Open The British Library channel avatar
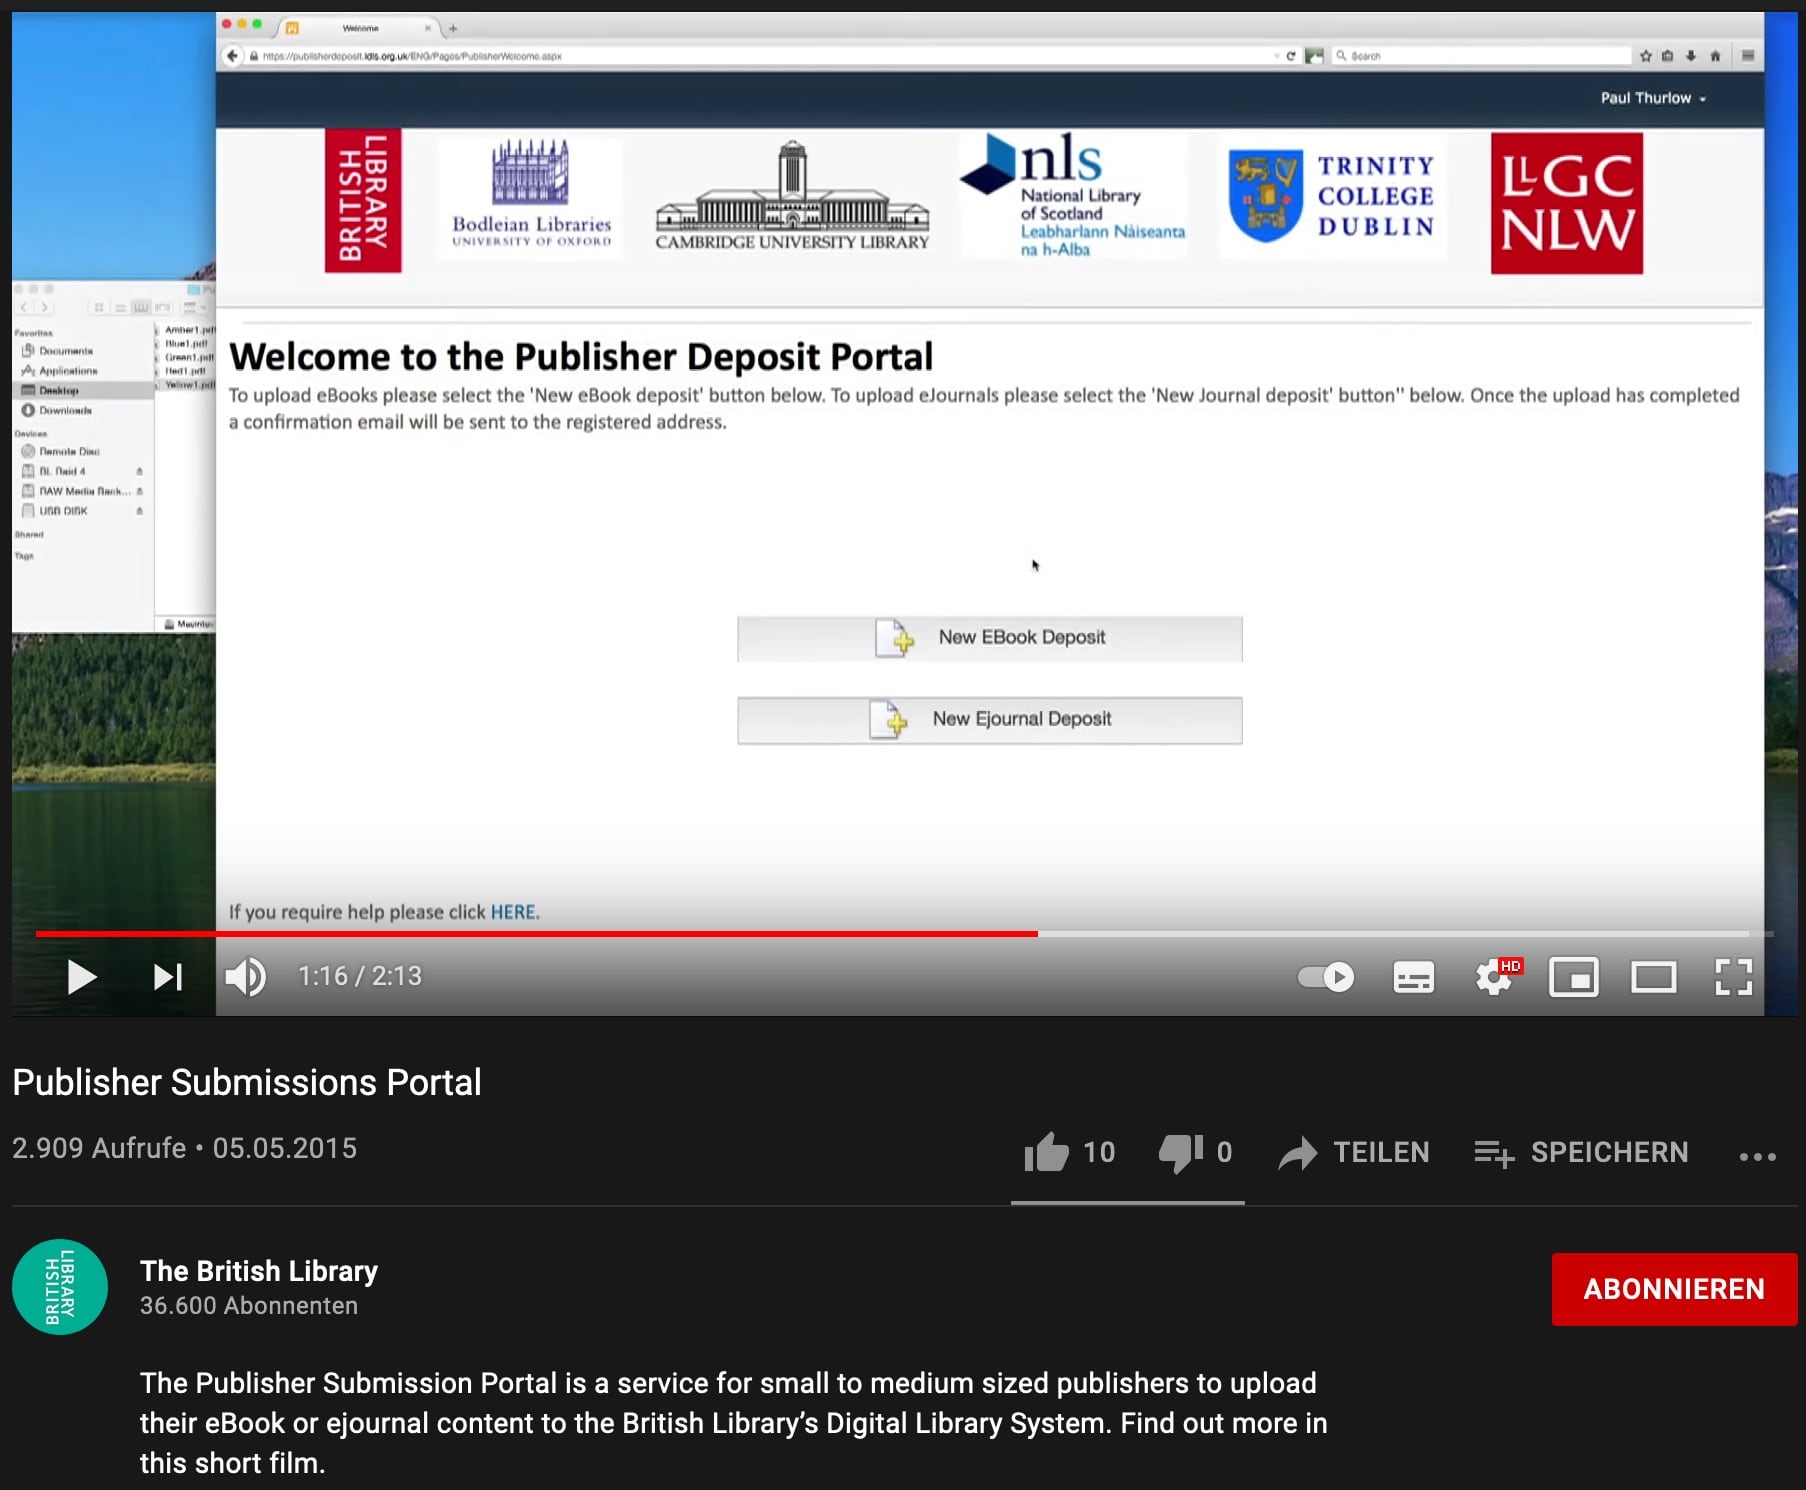This screenshot has height=1490, width=1806. coord(60,1287)
